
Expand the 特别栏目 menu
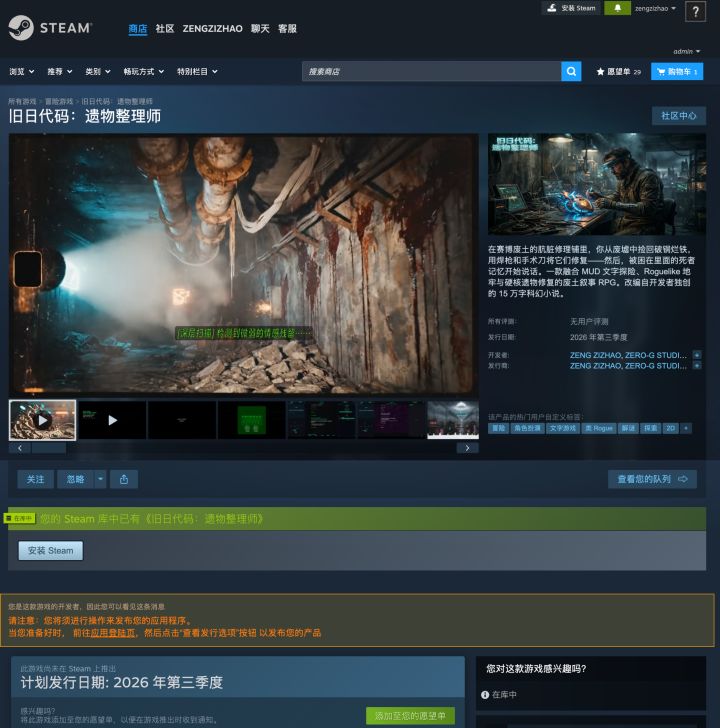coord(197,72)
